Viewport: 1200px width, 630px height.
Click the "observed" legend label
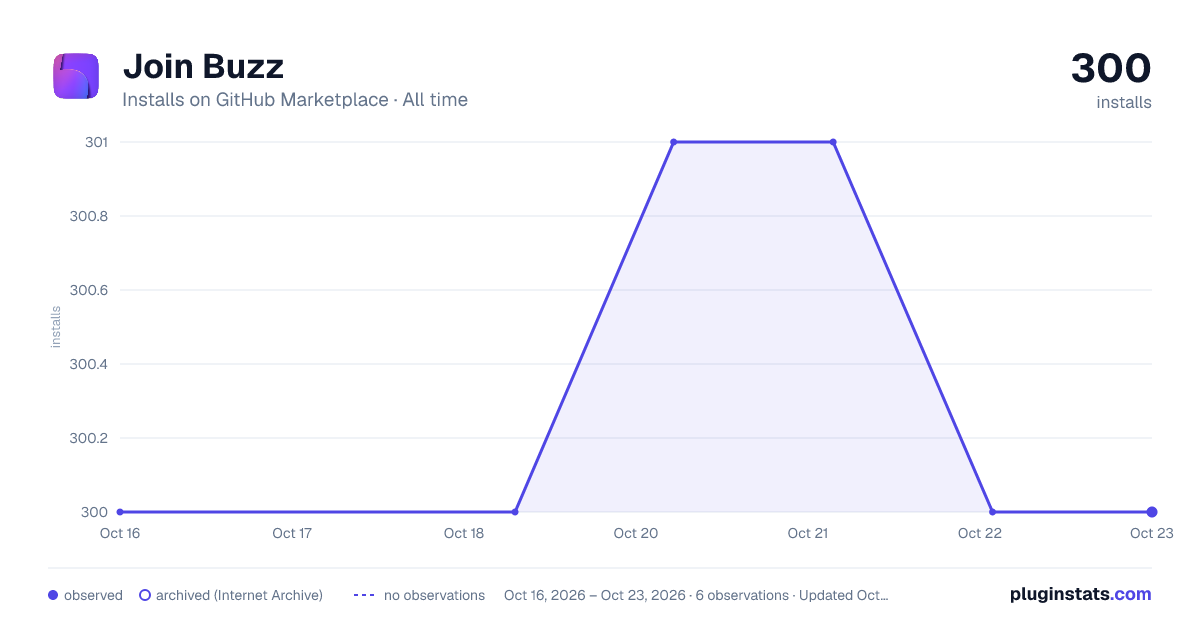[x=93, y=595]
